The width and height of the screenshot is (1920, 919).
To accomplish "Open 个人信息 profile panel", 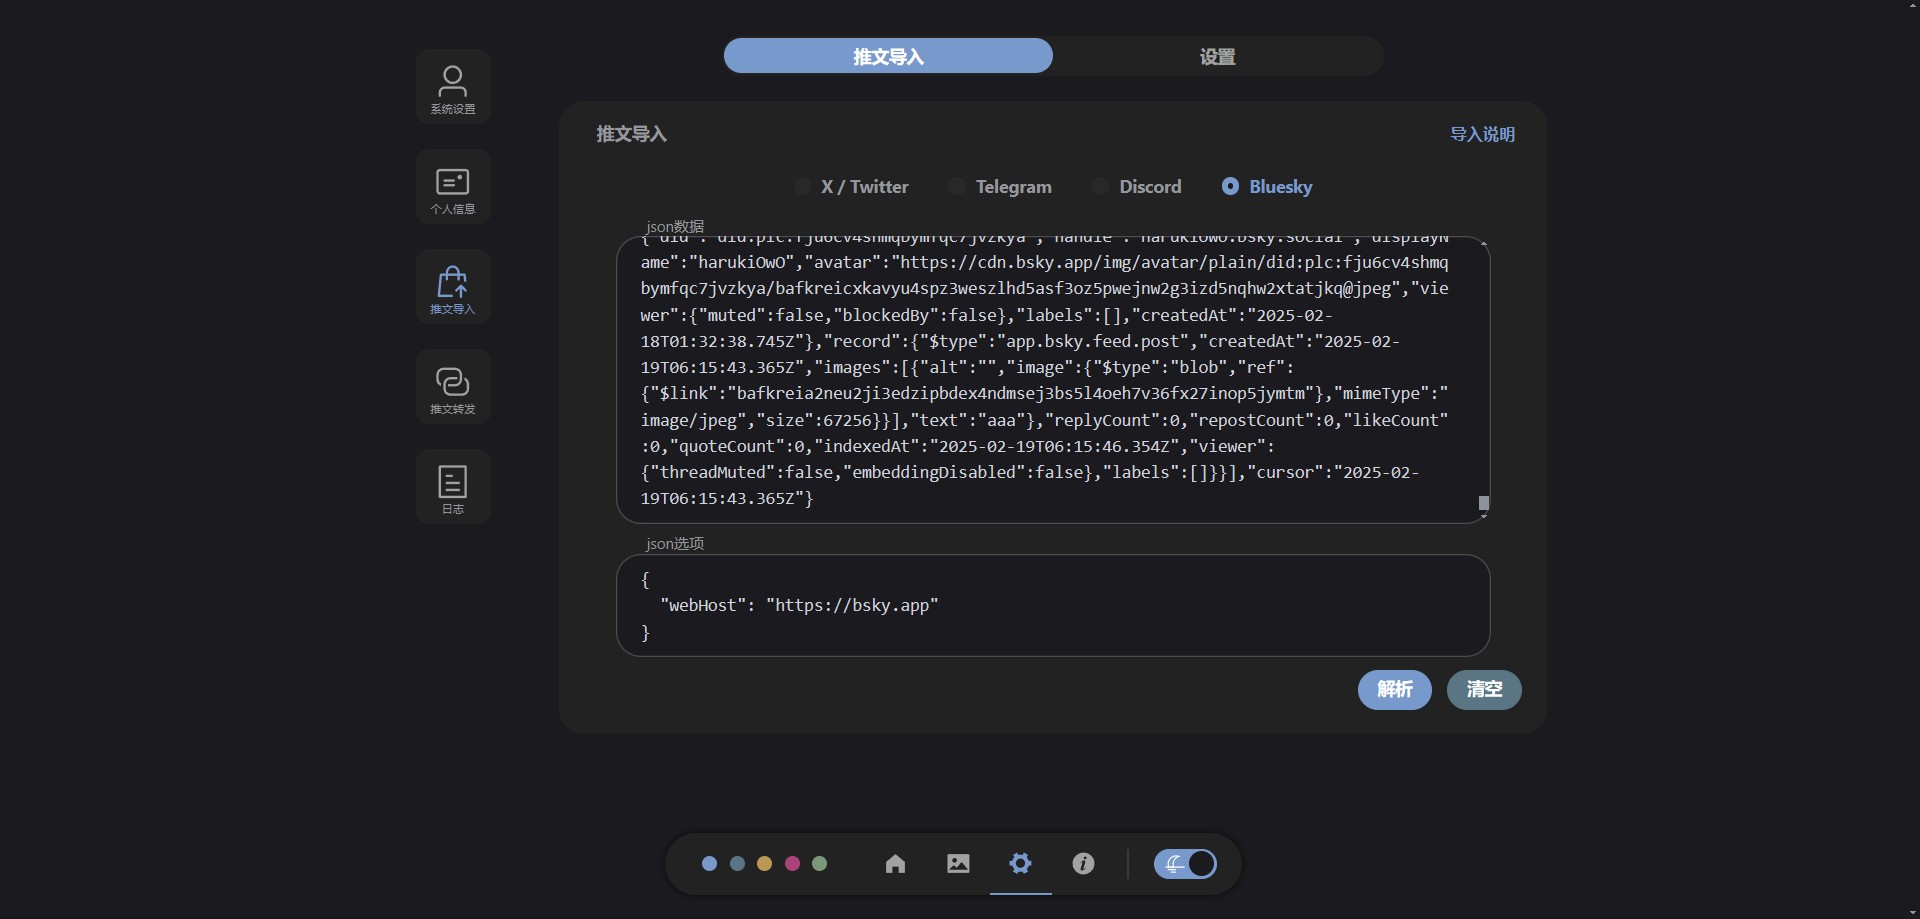I will tap(453, 187).
